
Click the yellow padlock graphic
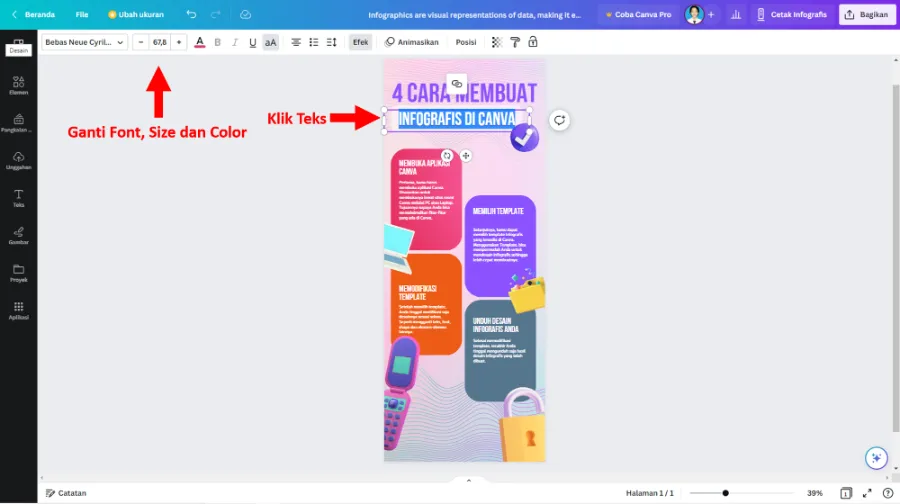521,426
